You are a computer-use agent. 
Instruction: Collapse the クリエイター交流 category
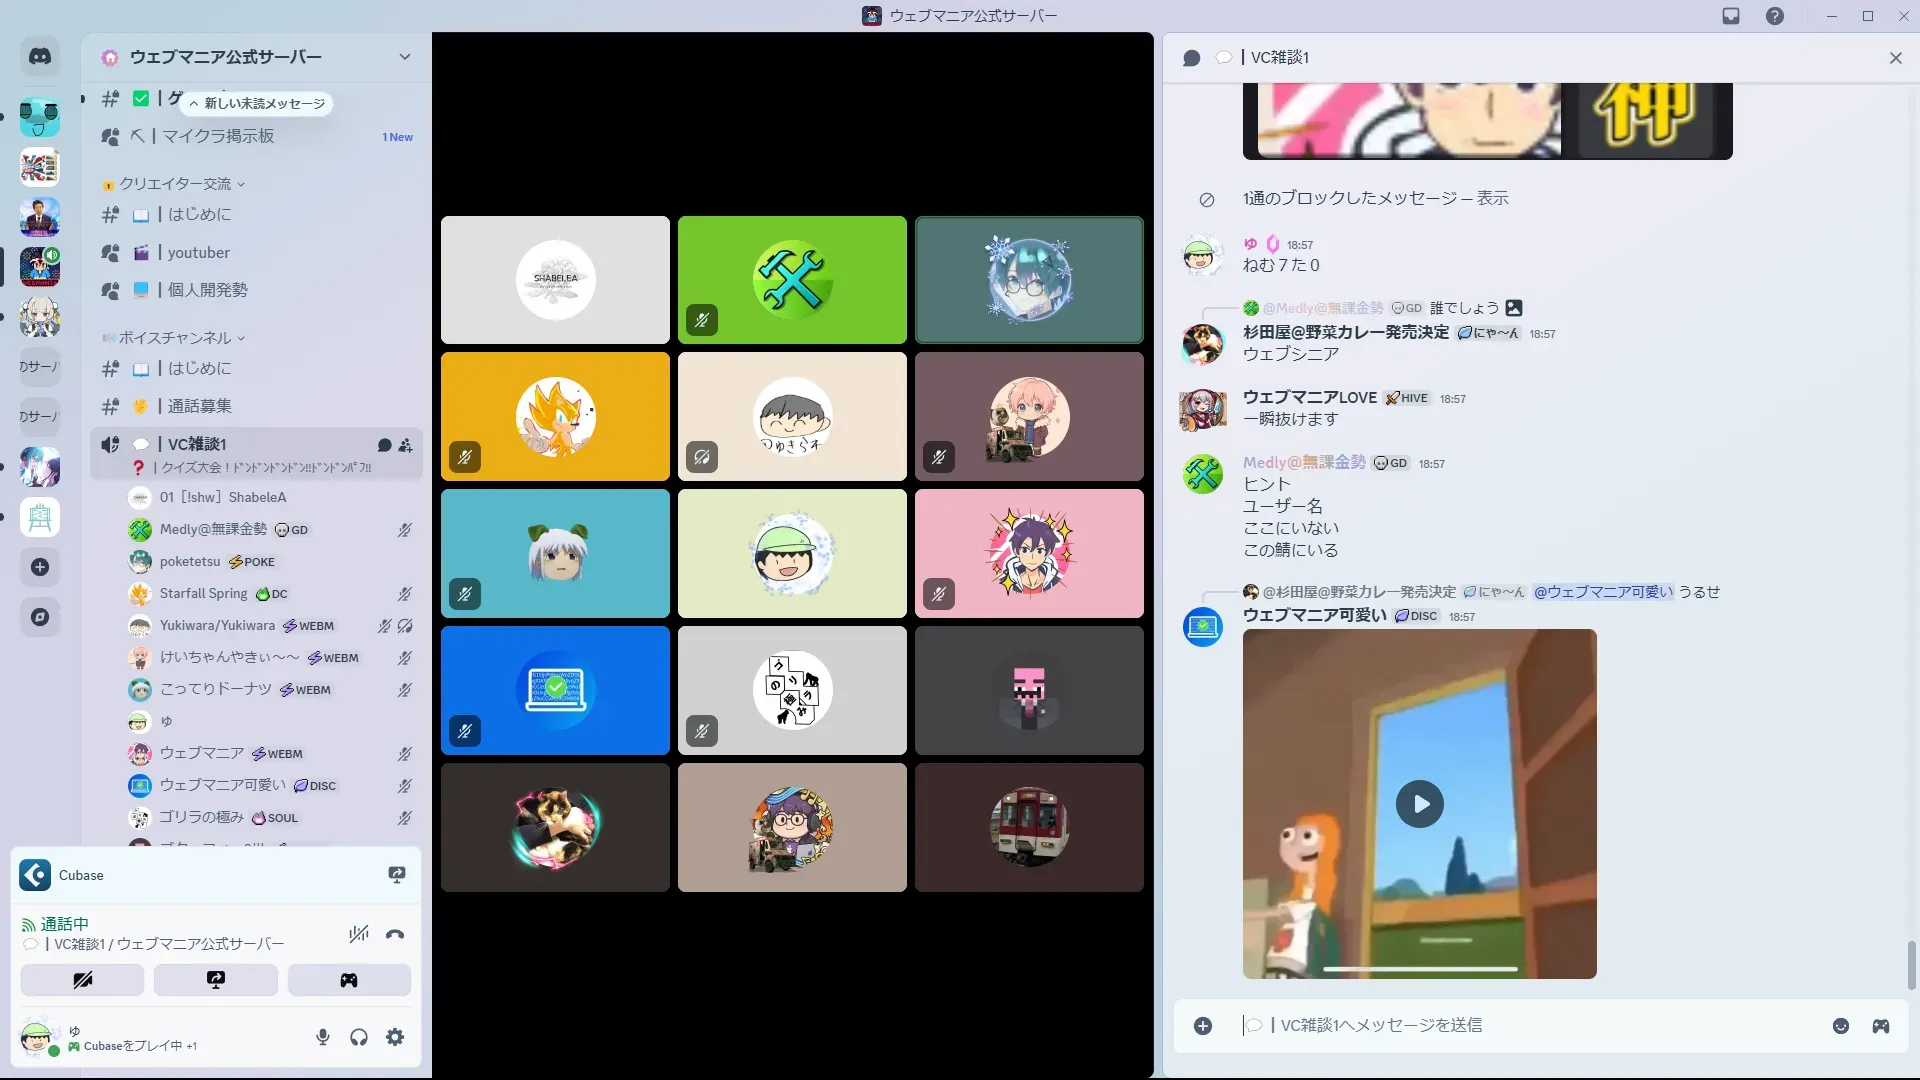coord(176,184)
